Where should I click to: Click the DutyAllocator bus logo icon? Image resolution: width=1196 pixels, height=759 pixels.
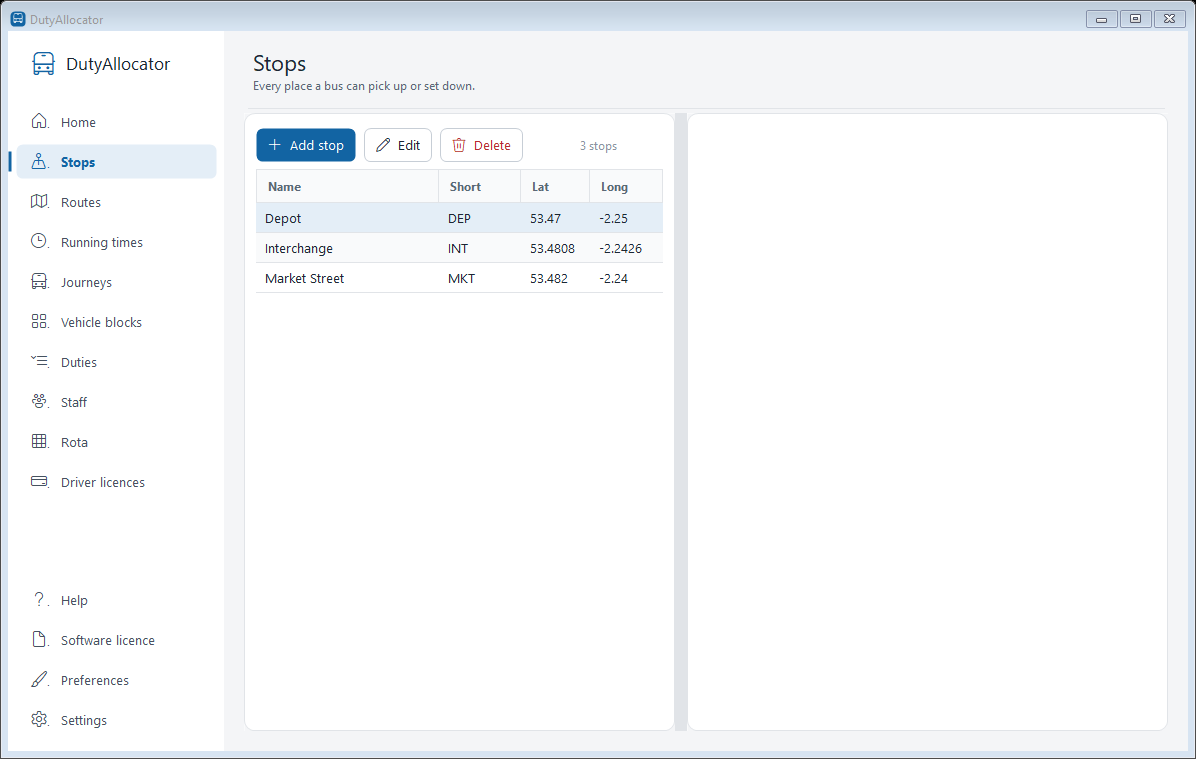coord(43,64)
